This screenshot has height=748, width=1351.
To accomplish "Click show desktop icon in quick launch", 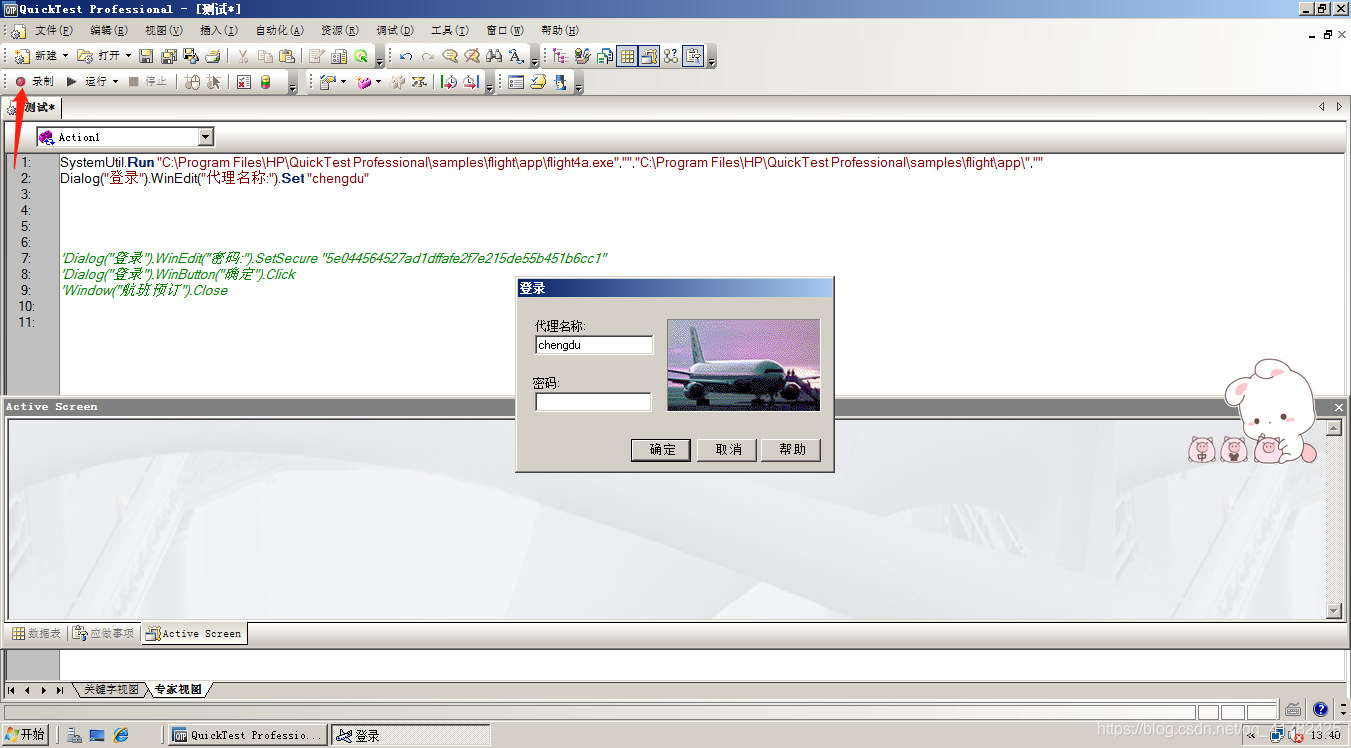I will coord(97,735).
